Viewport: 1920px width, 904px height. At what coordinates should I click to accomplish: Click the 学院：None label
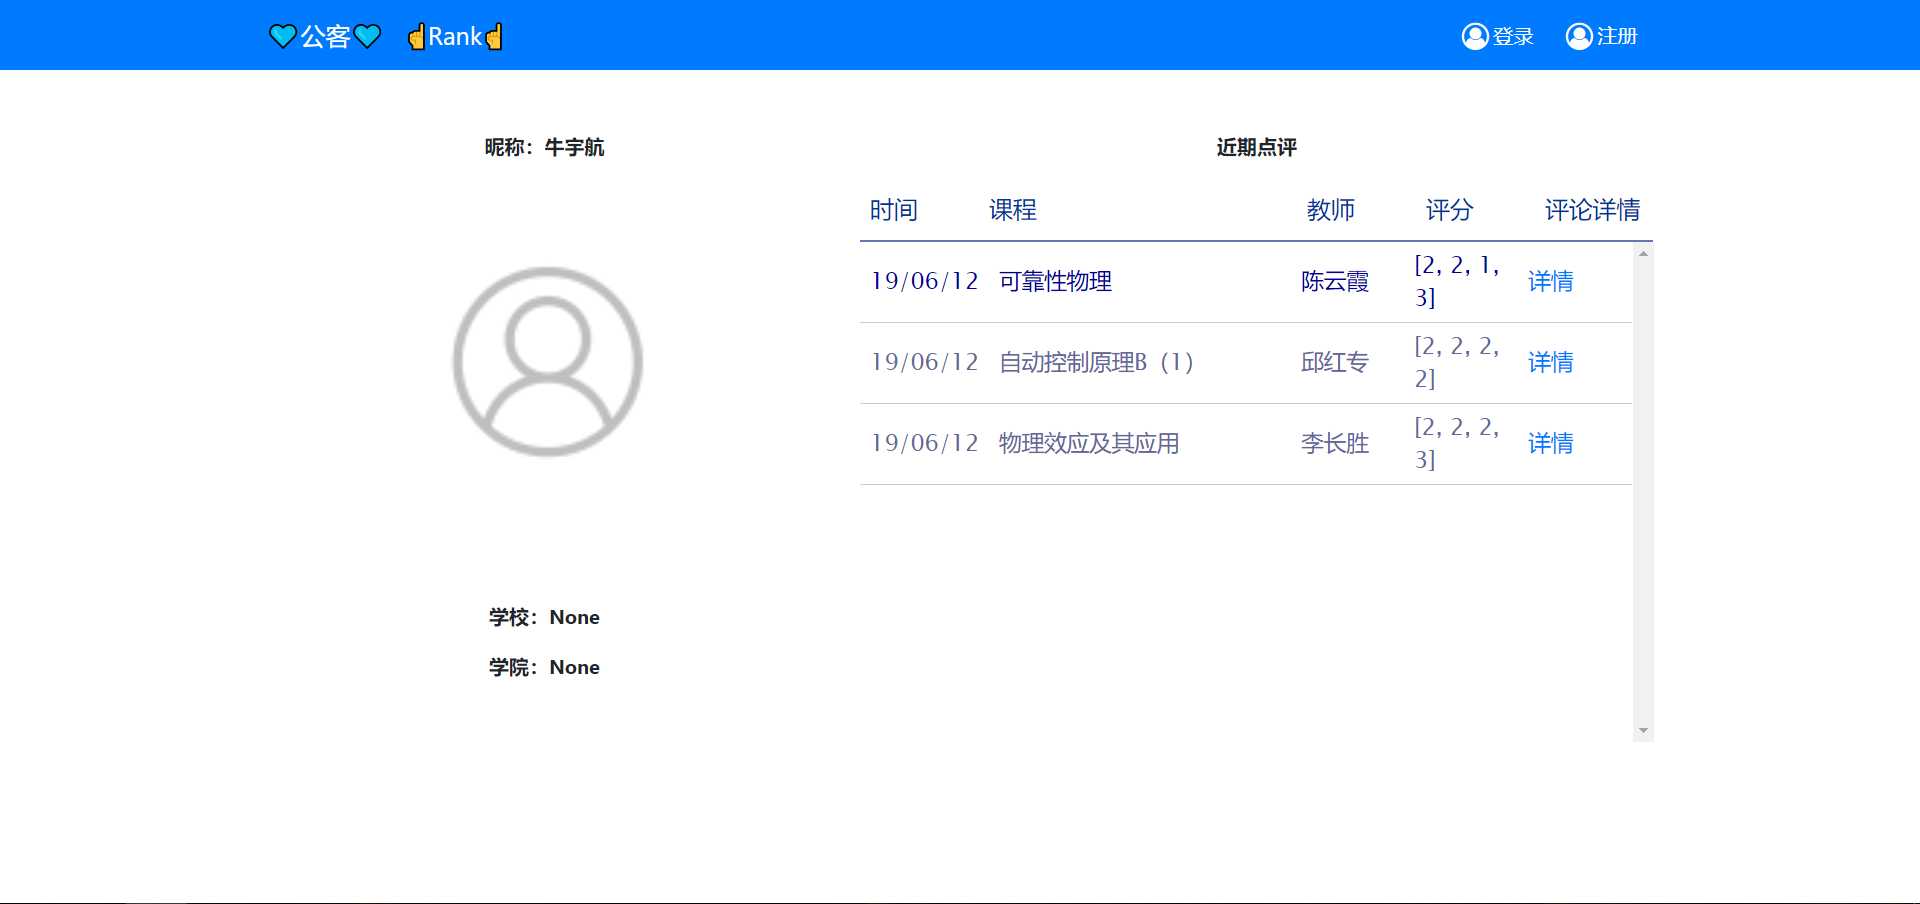[x=545, y=667]
